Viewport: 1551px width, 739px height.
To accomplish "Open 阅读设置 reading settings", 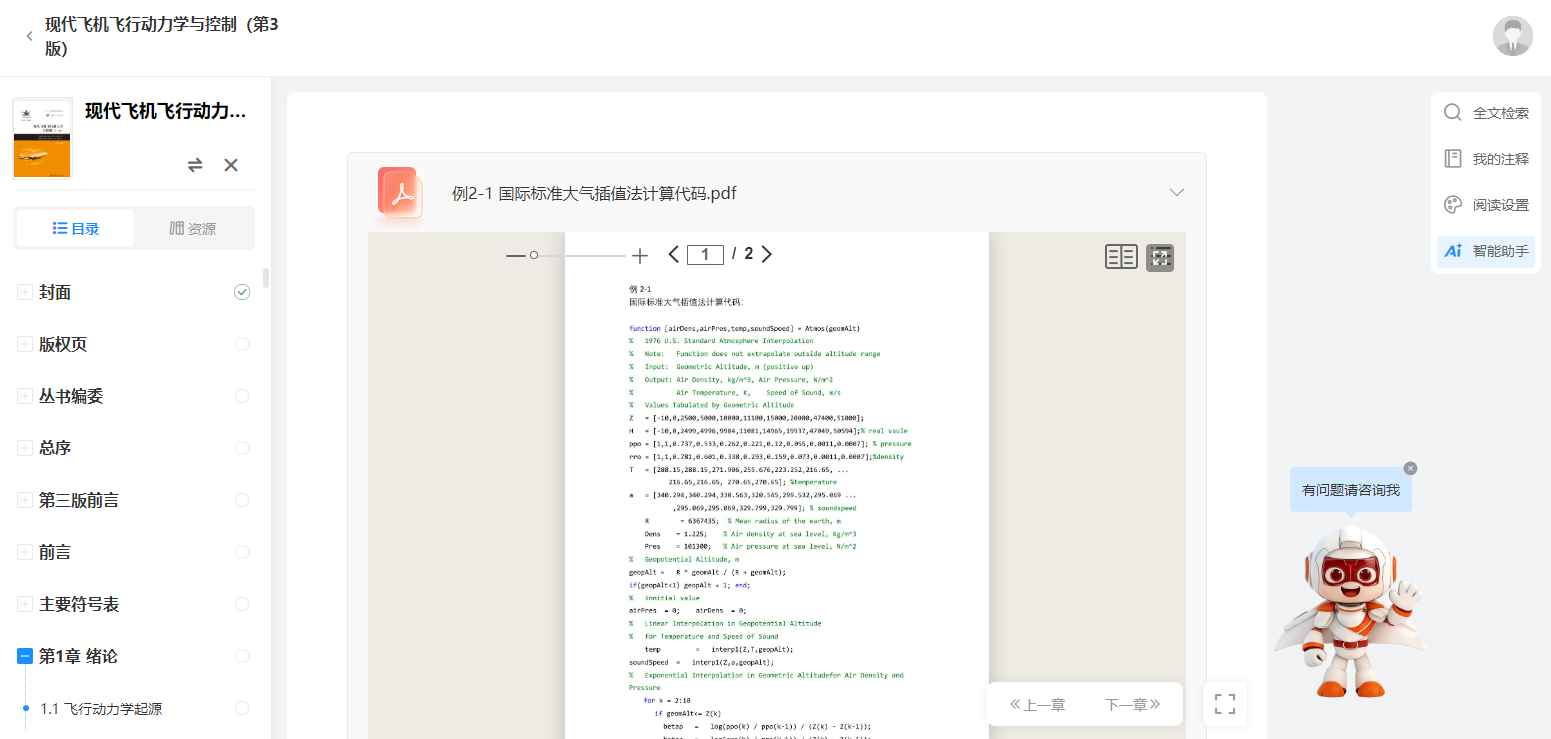I will tap(1486, 204).
